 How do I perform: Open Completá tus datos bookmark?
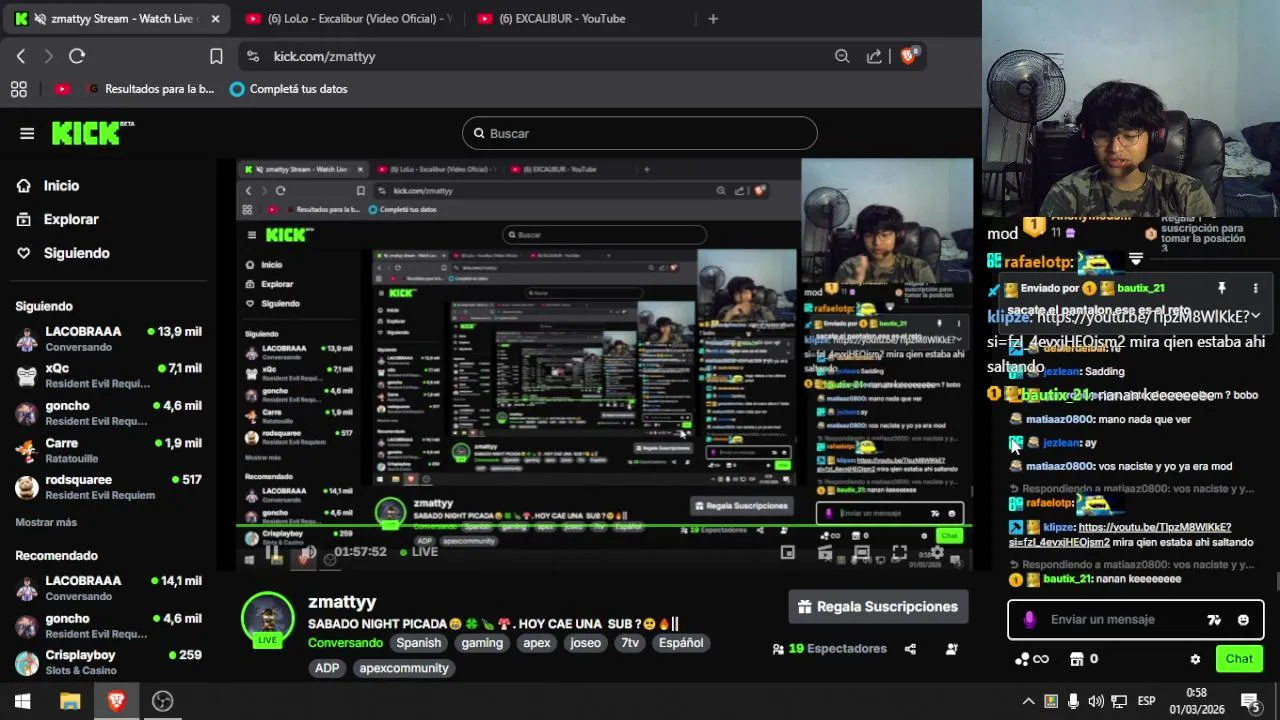coord(288,89)
